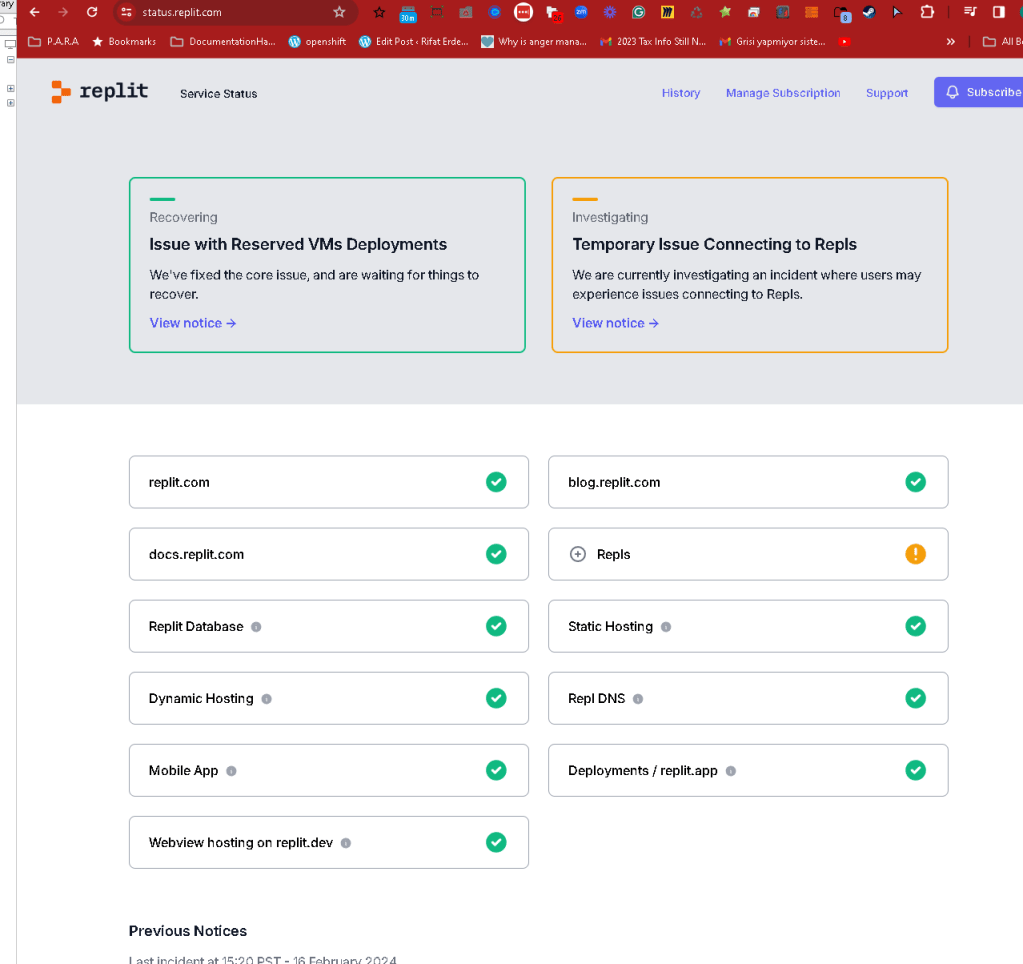Click info icon next to Replit Database
The height and width of the screenshot is (964, 1023).
tap(256, 627)
